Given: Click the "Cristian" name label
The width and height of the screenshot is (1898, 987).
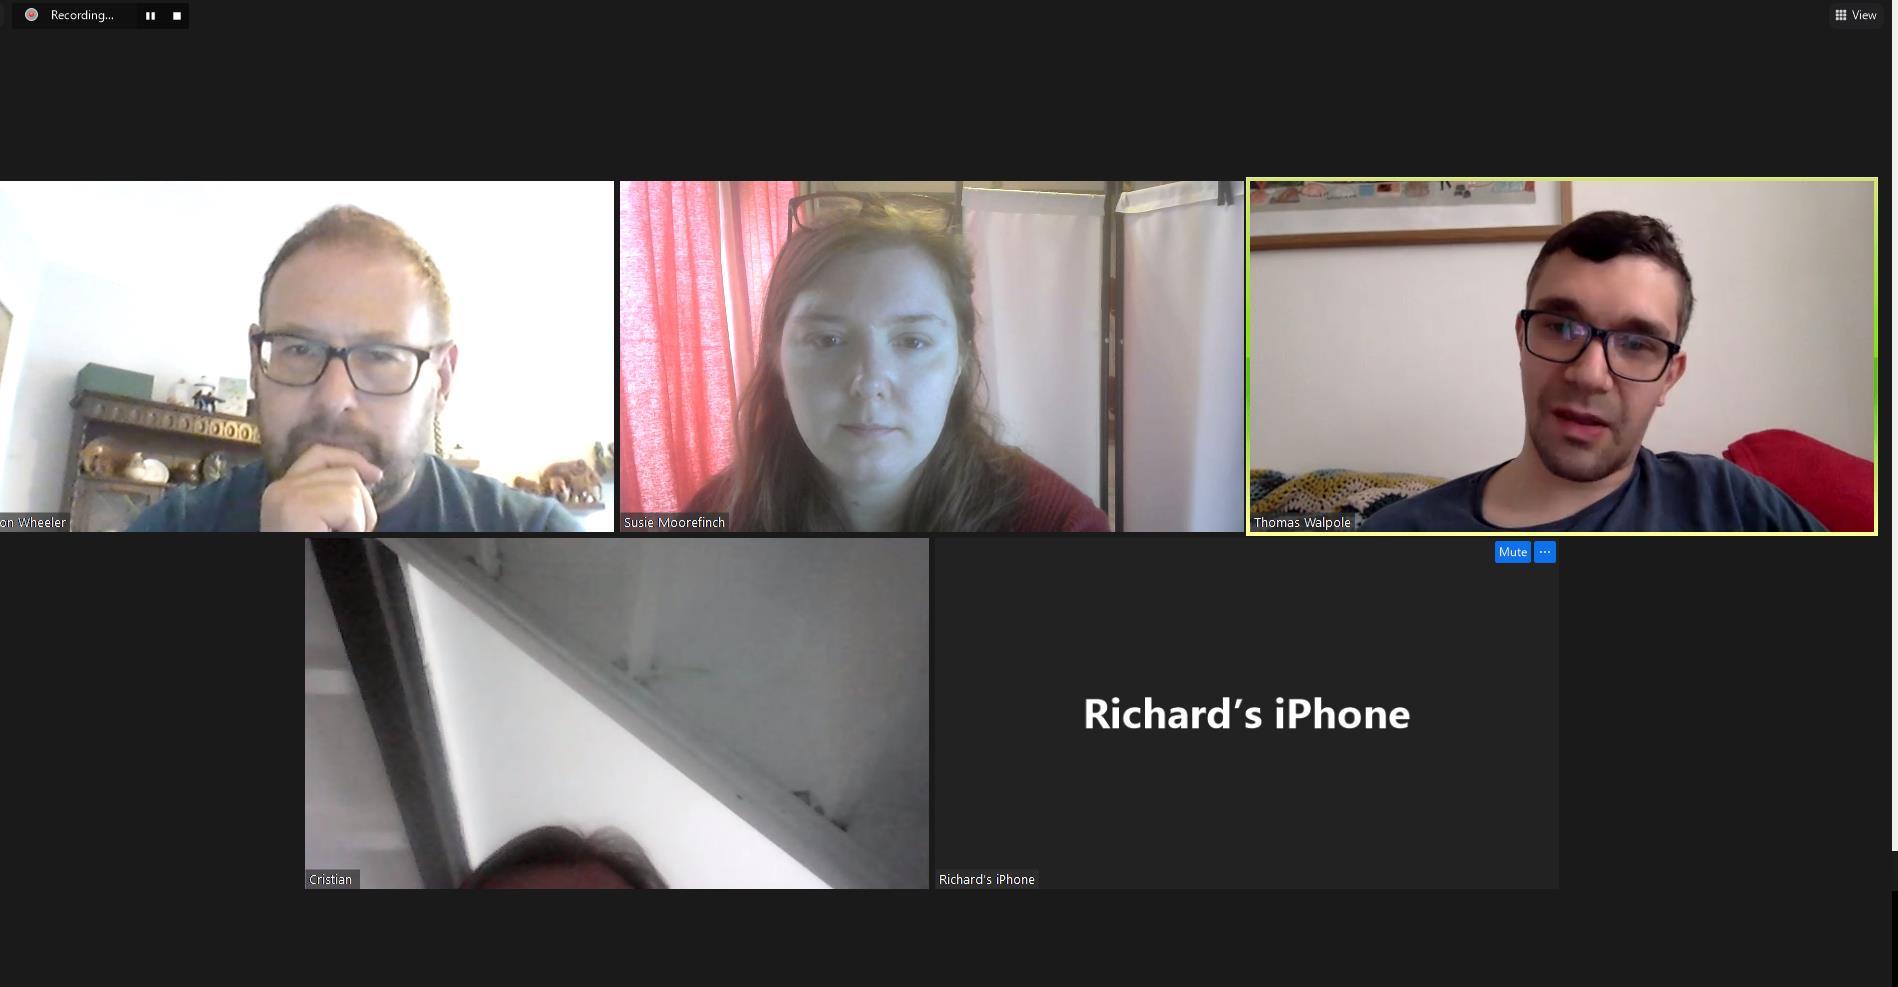Looking at the screenshot, I should 331,879.
